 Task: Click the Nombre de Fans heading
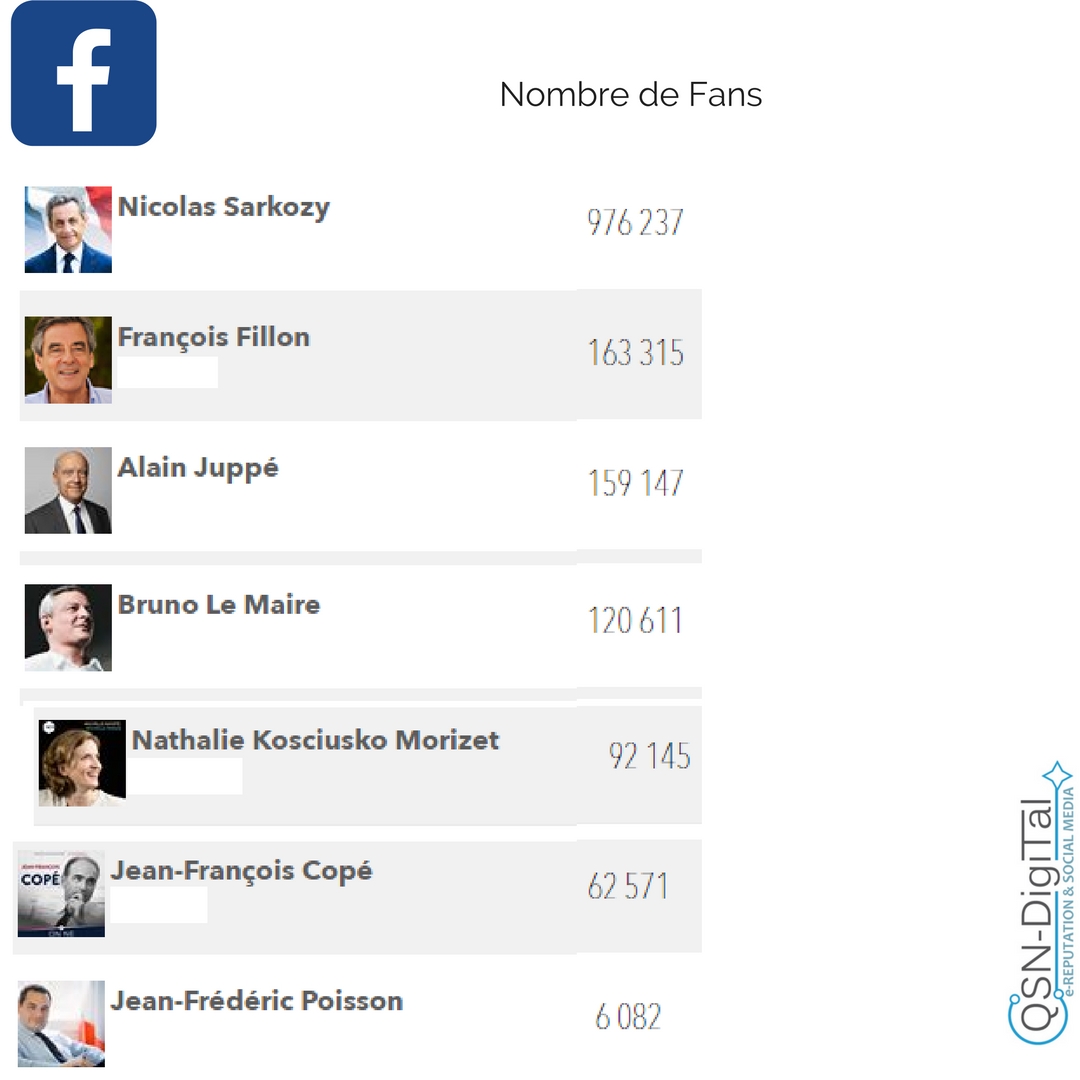631,94
